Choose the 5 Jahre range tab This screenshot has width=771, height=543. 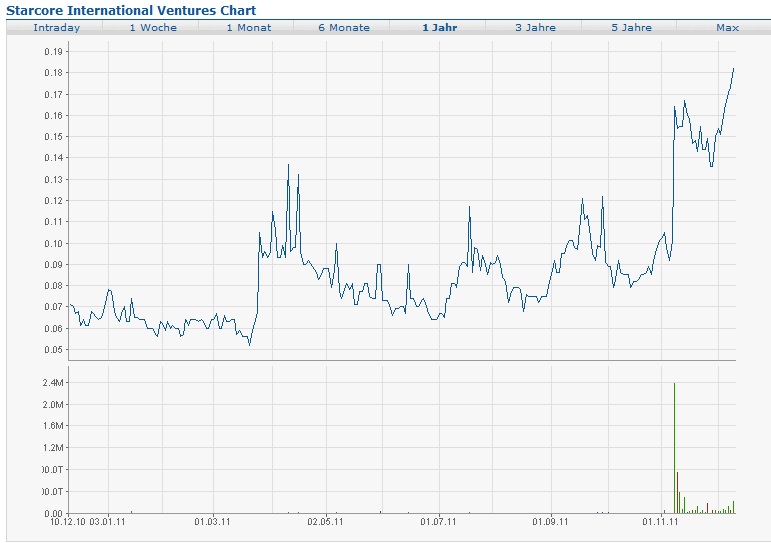(631, 28)
